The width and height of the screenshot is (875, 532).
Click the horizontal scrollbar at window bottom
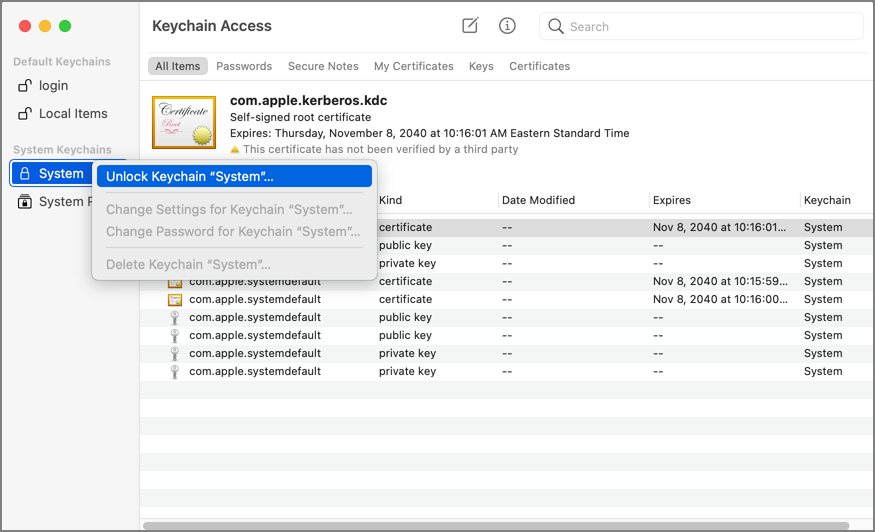coord(496,526)
